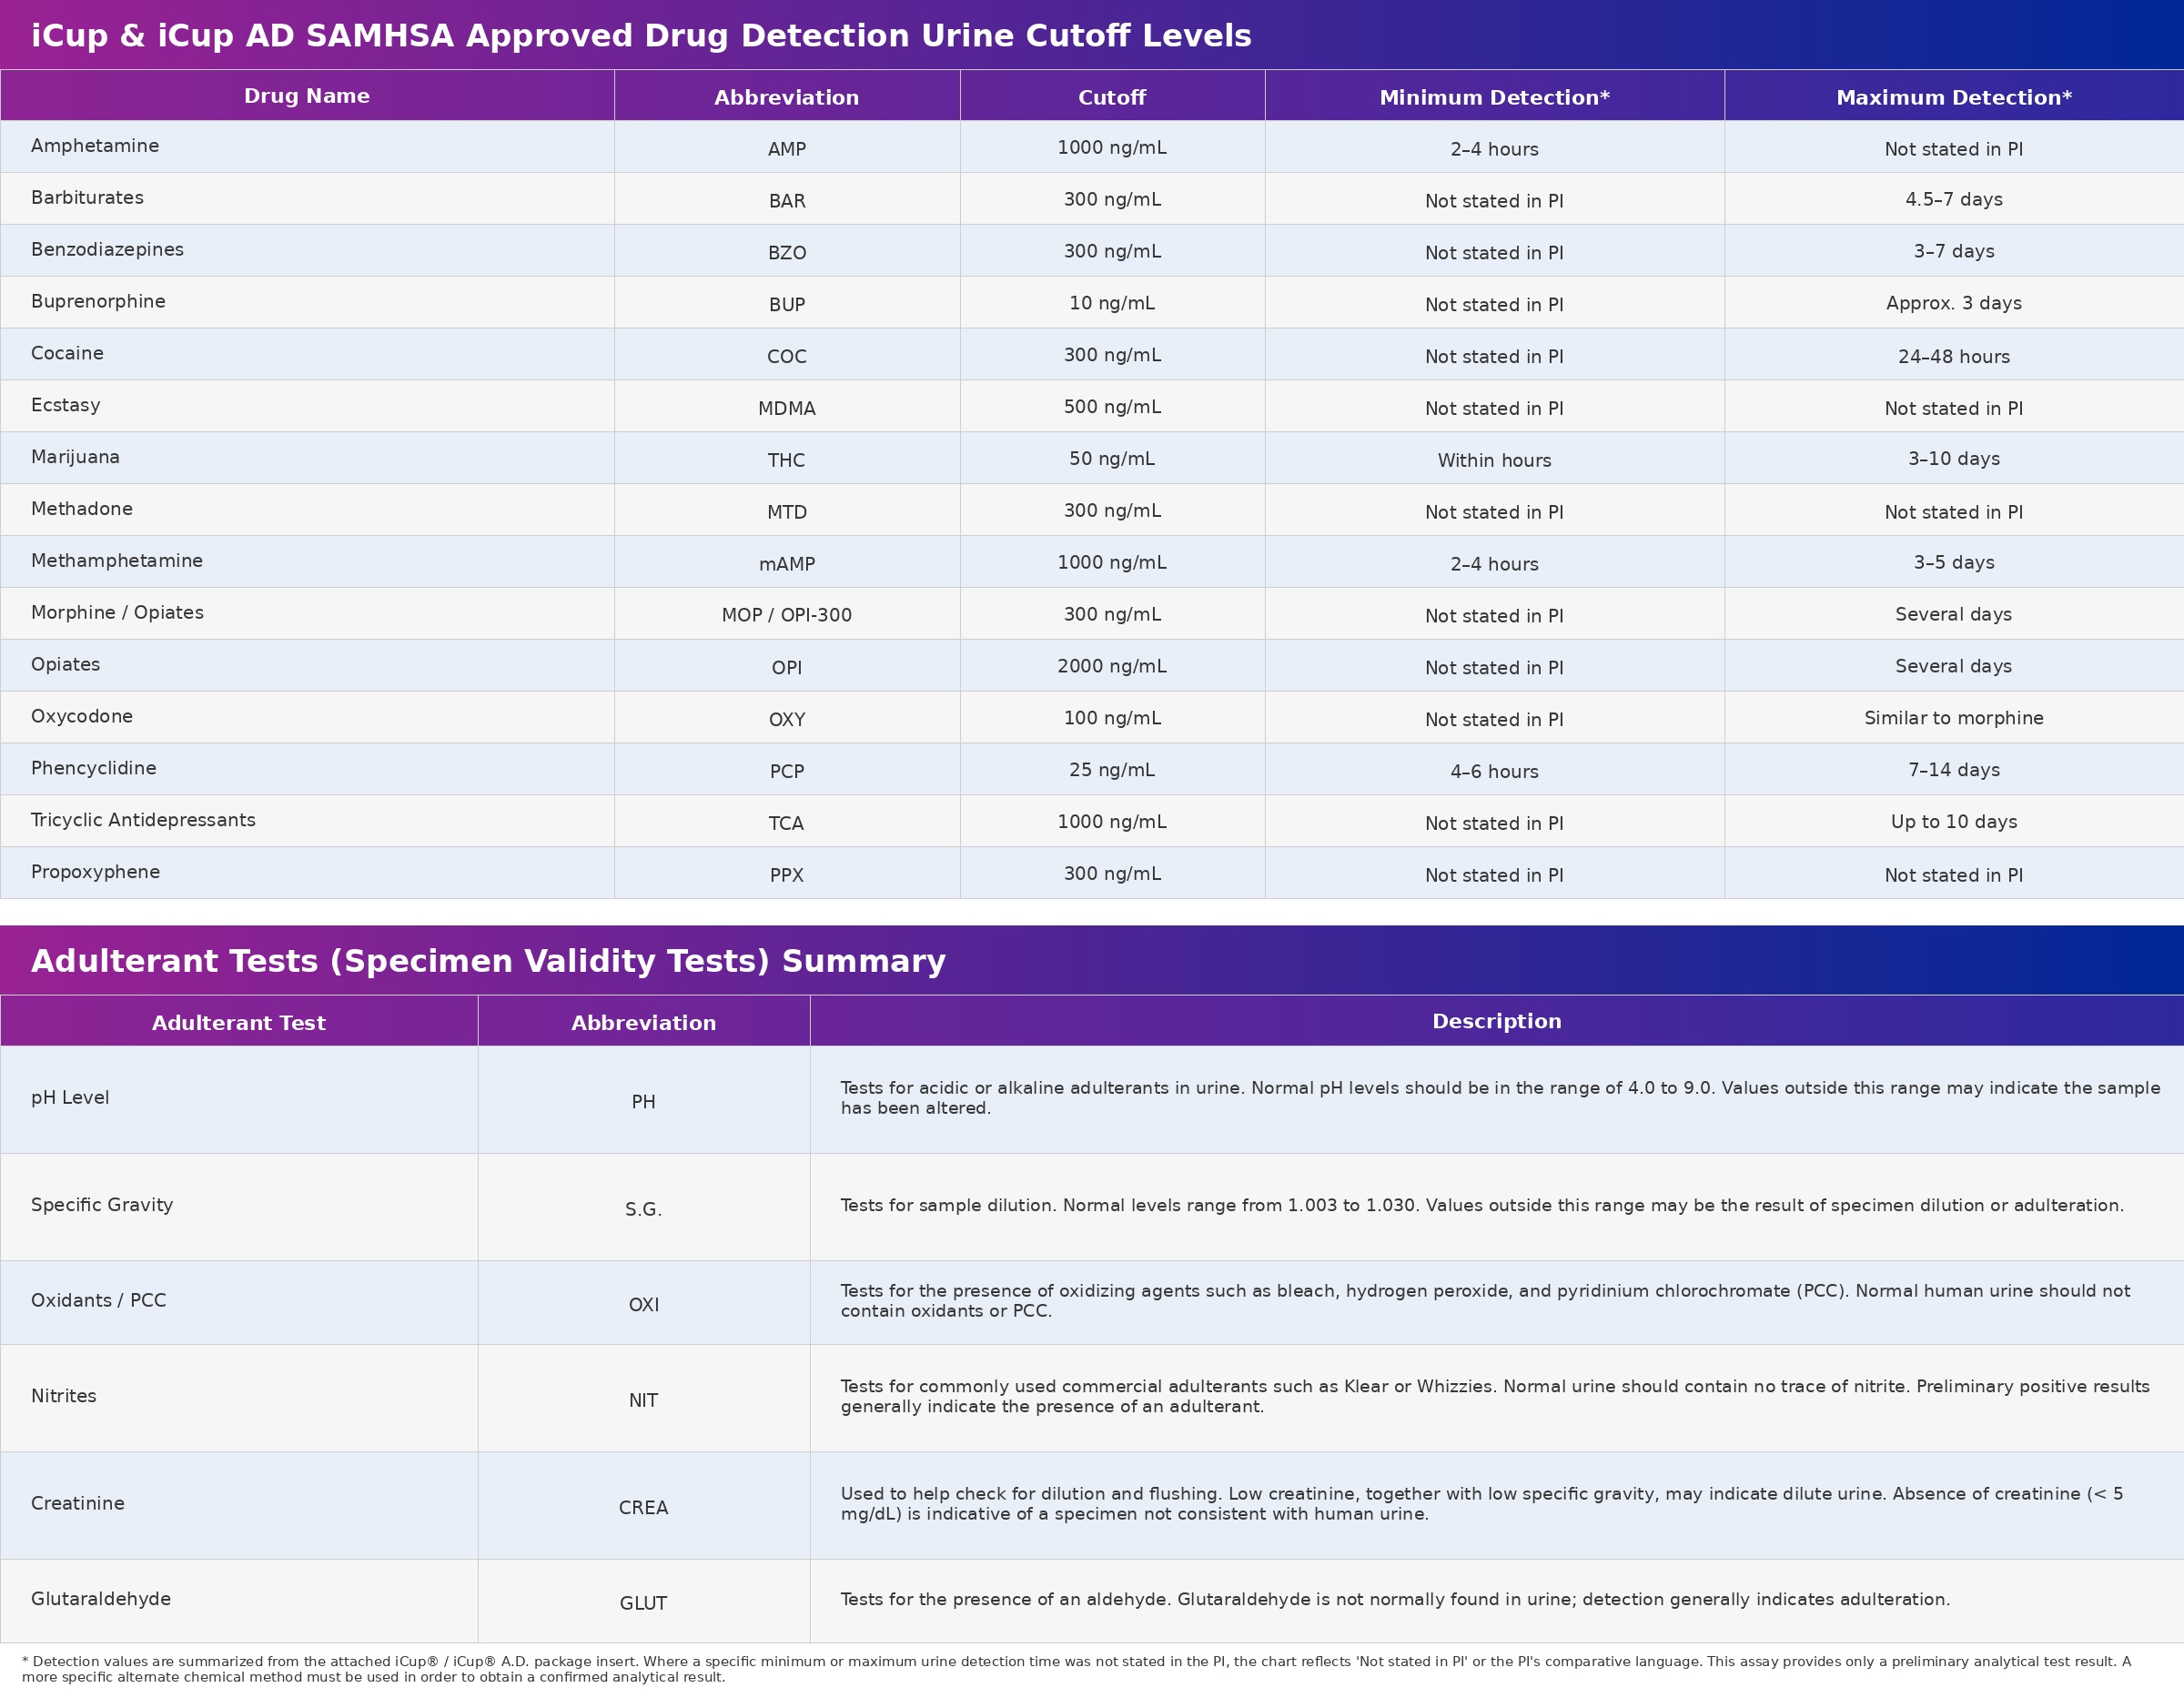The height and width of the screenshot is (1708, 2184).
Task: Select the CREA abbreviation cell
Action: pyautogui.click(x=643, y=1507)
